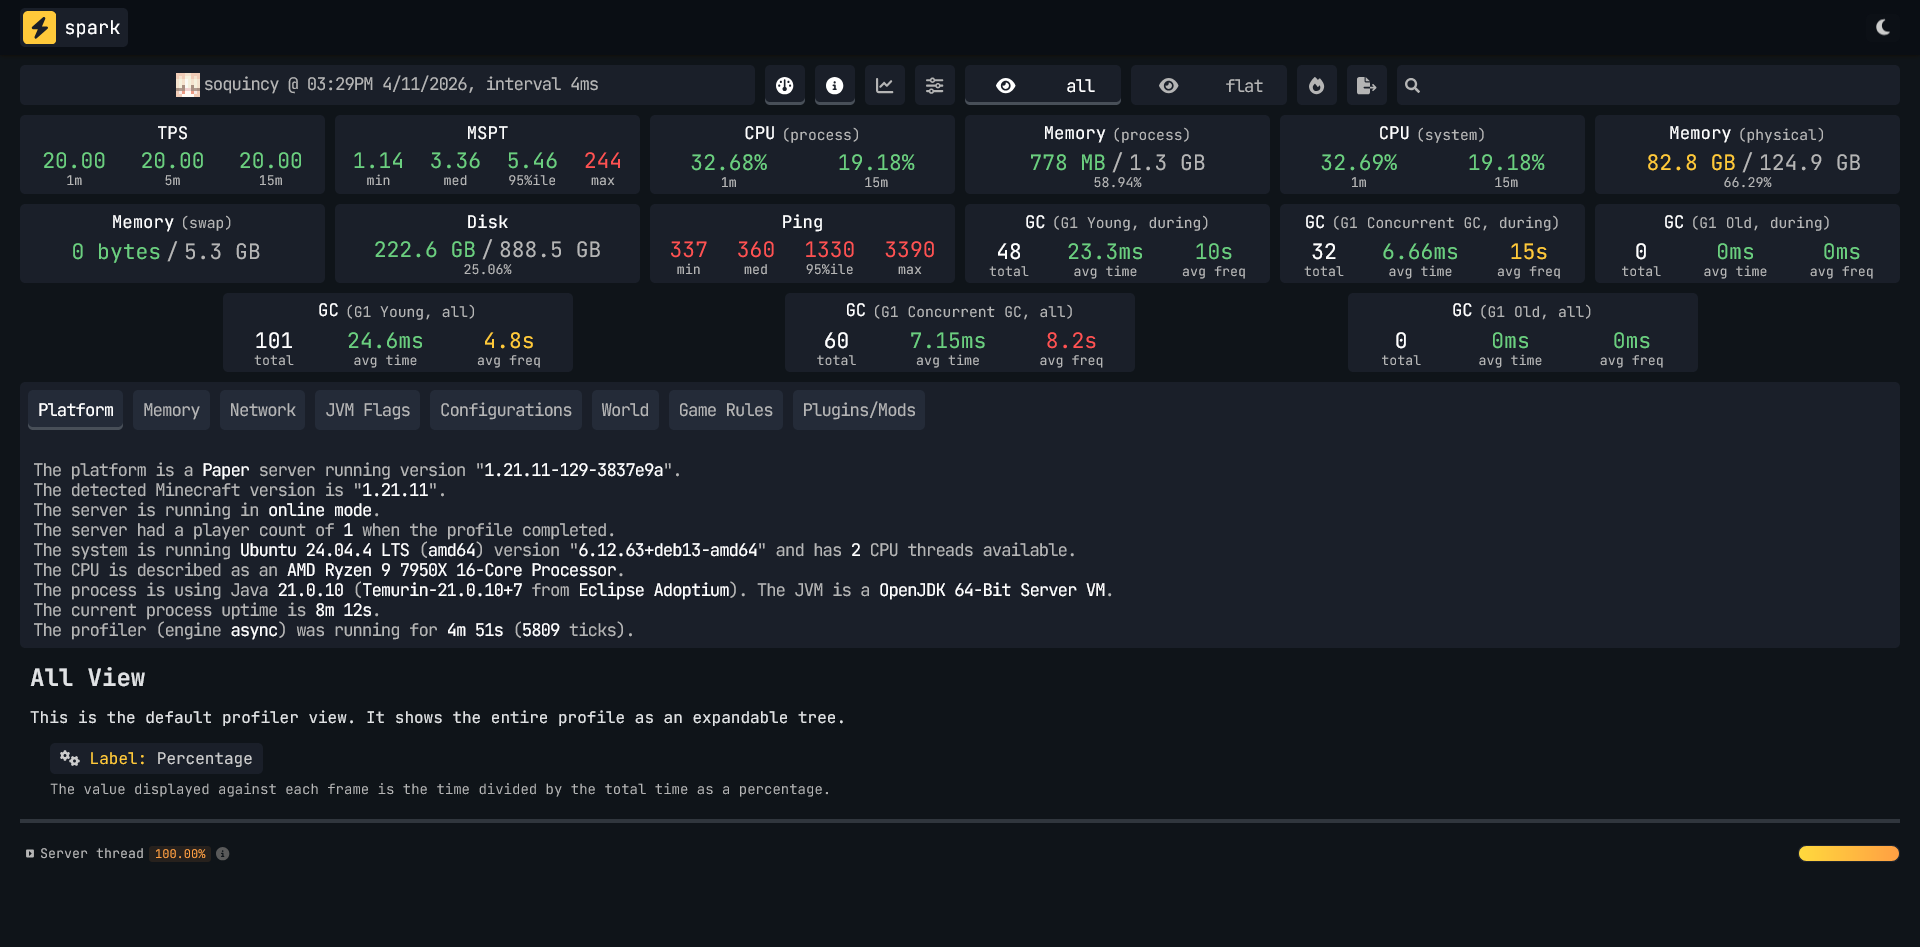Open the graph view with the chart icon
1920x947 pixels.
point(884,85)
